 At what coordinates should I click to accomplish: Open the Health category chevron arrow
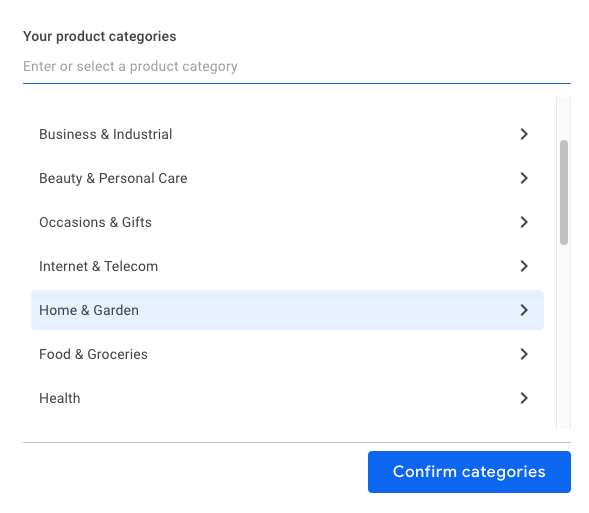click(524, 398)
